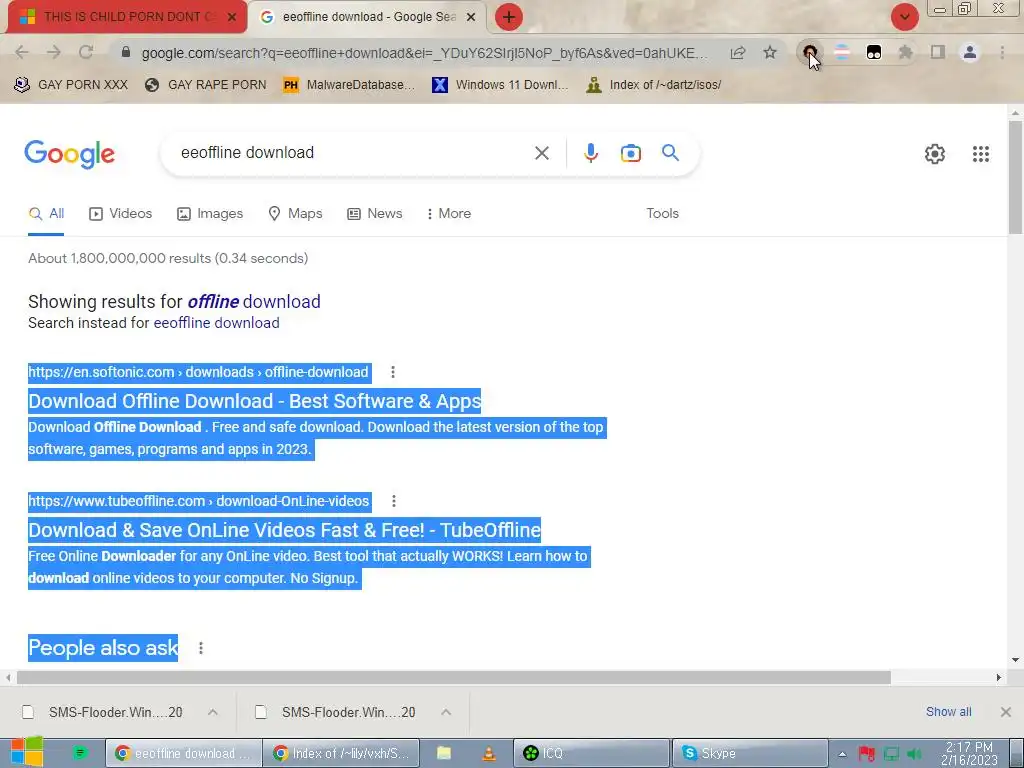Open the Index of /~dartz/isos/ bookmark
Viewport: 1024px width, 768px height.
point(654,85)
